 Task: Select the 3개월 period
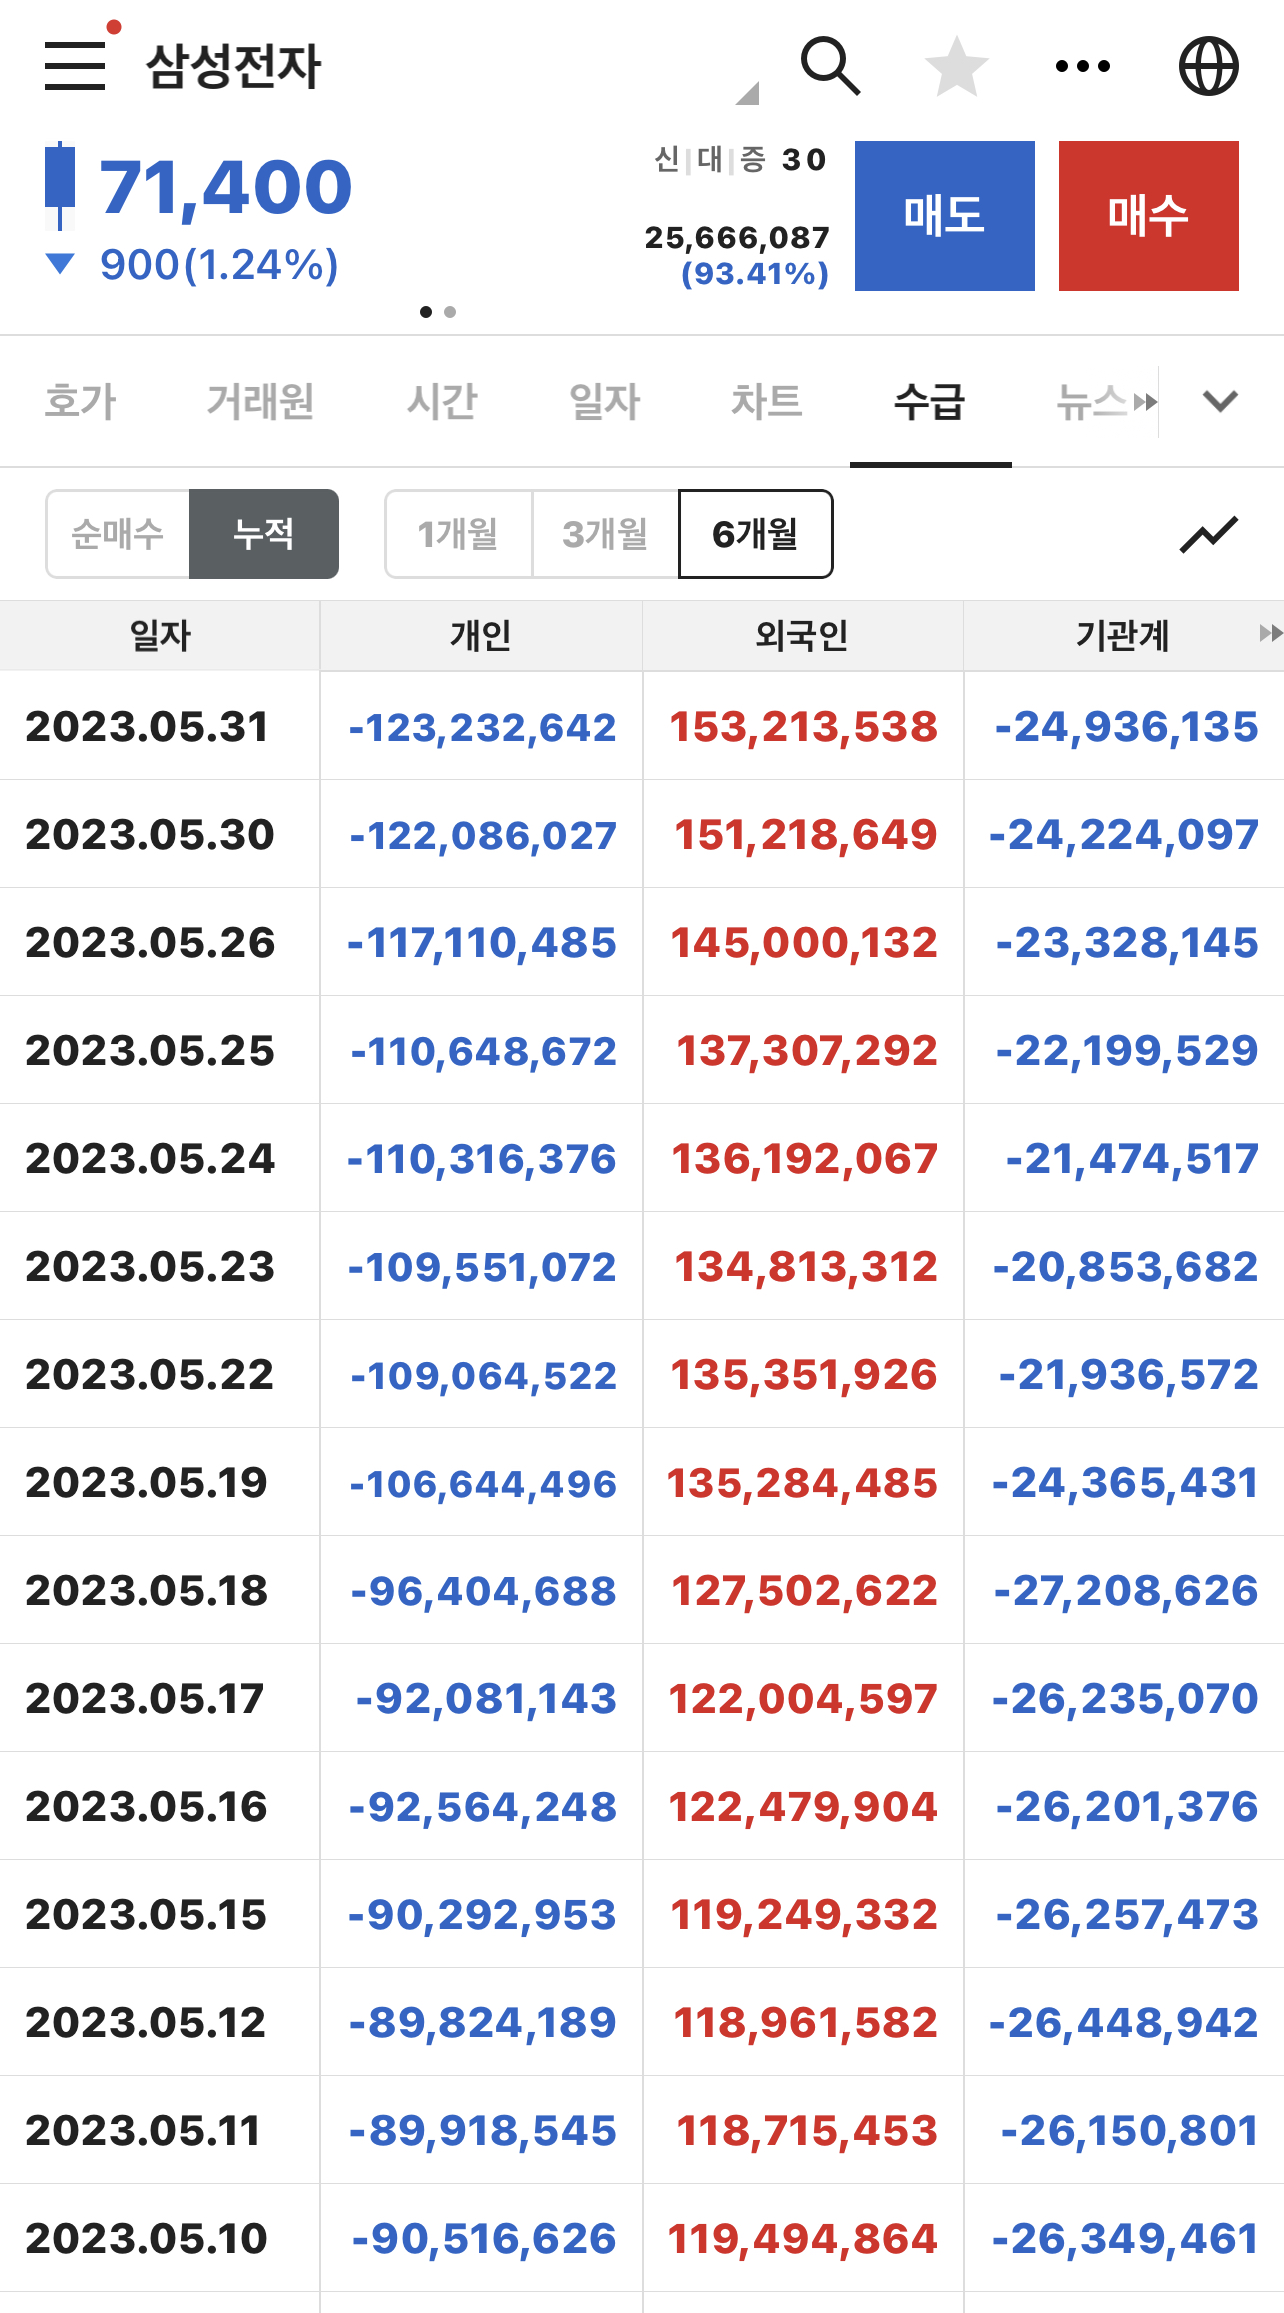605,534
